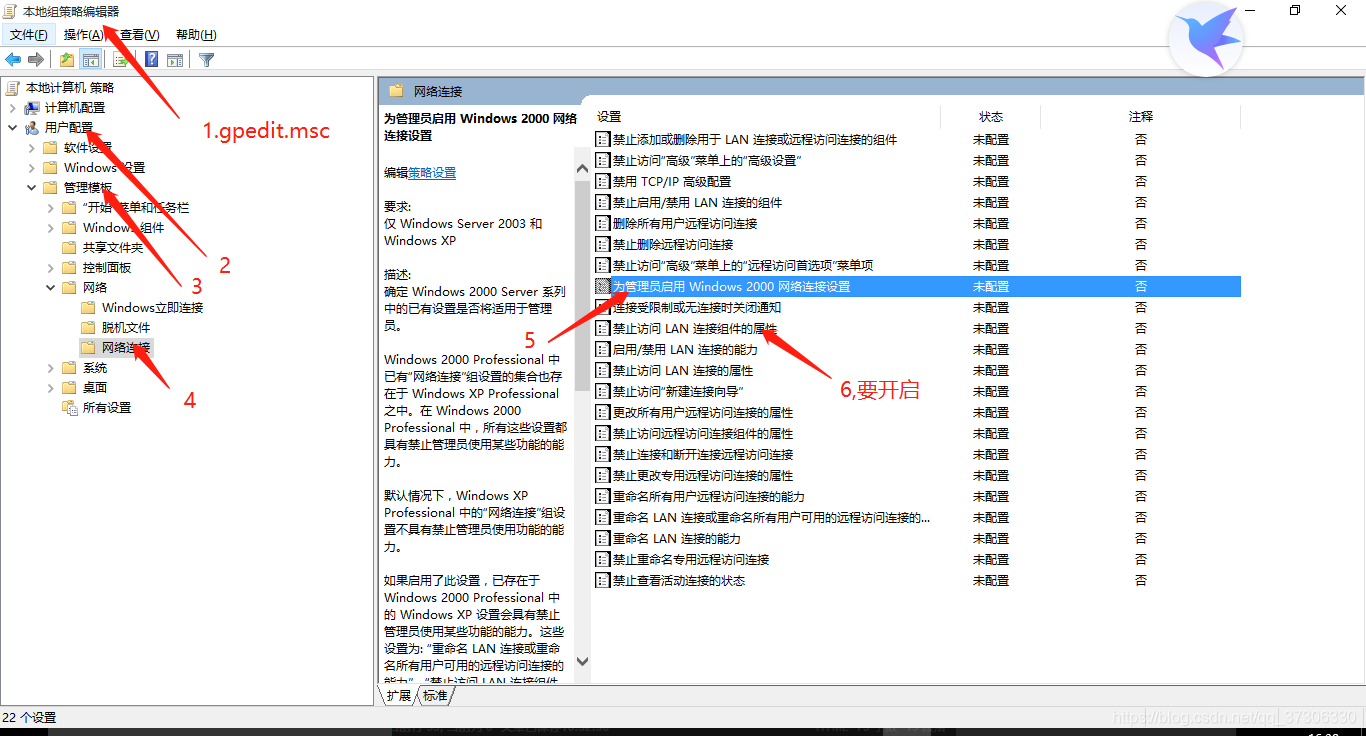Select row 禁止访问 LAN 连接的属性
This screenshot has height=736, width=1366.
click(917, 370)
